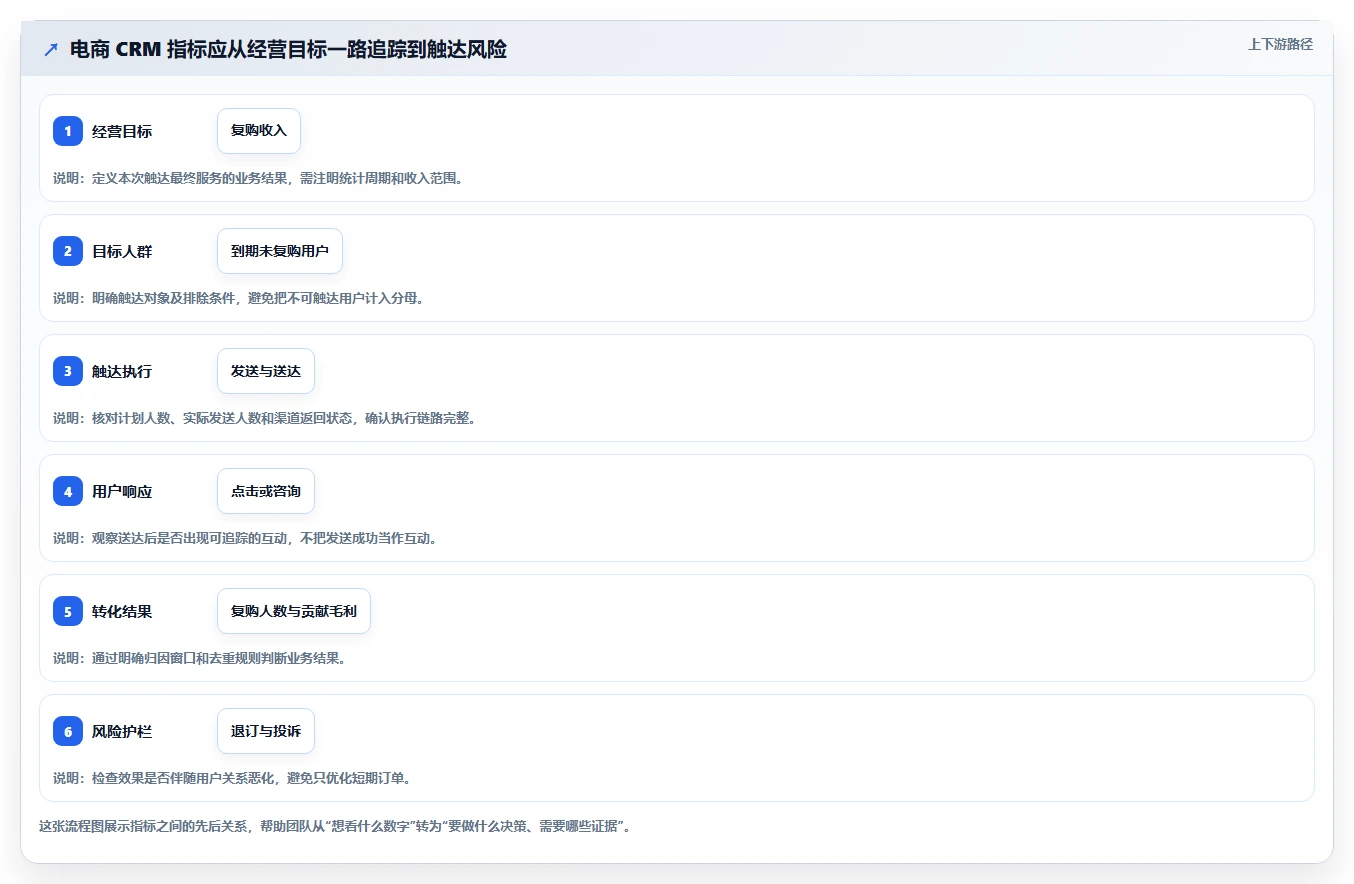Click the step 3 number badge
Screen dimensions: 1354x884
point(68,371)
